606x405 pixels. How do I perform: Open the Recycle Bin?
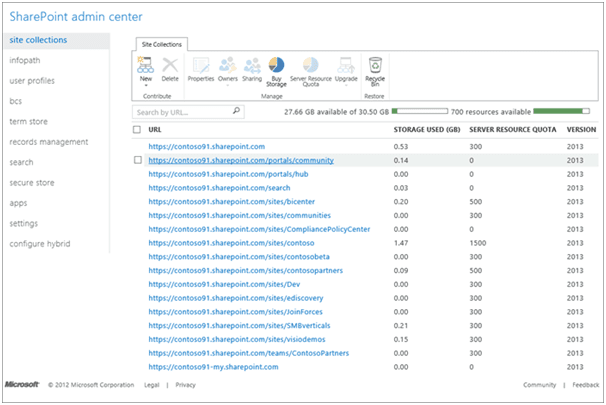click(x=376, y=65)
